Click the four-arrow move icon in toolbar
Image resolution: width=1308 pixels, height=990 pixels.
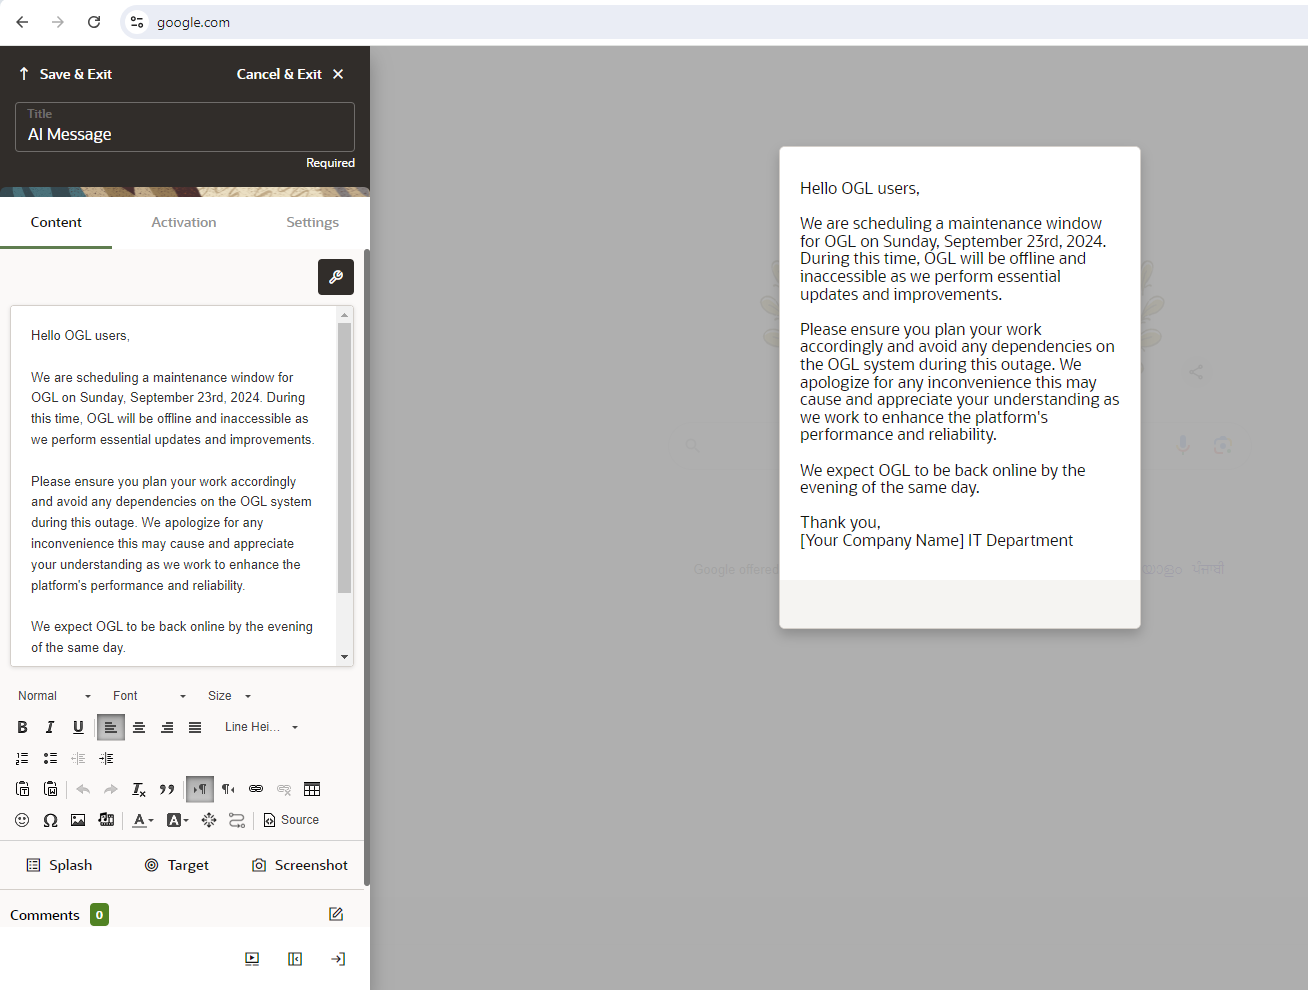coord(209,820)
